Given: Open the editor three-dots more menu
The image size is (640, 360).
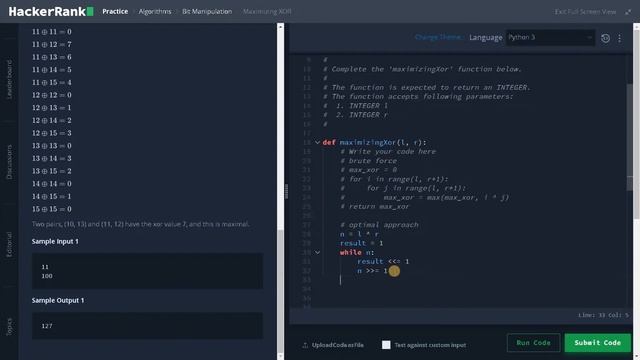Looking at the screenshot, I should (x=620, y=38).
